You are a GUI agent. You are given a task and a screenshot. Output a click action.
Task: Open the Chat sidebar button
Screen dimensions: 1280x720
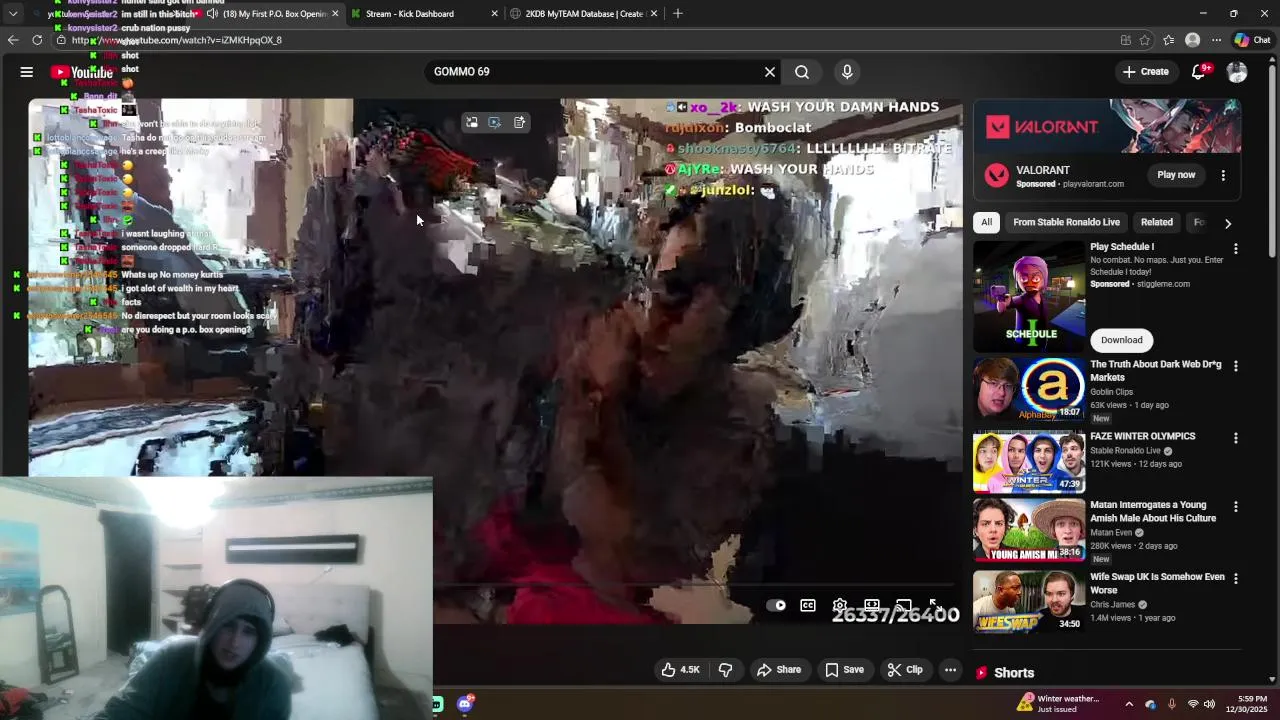(1252, 40)
